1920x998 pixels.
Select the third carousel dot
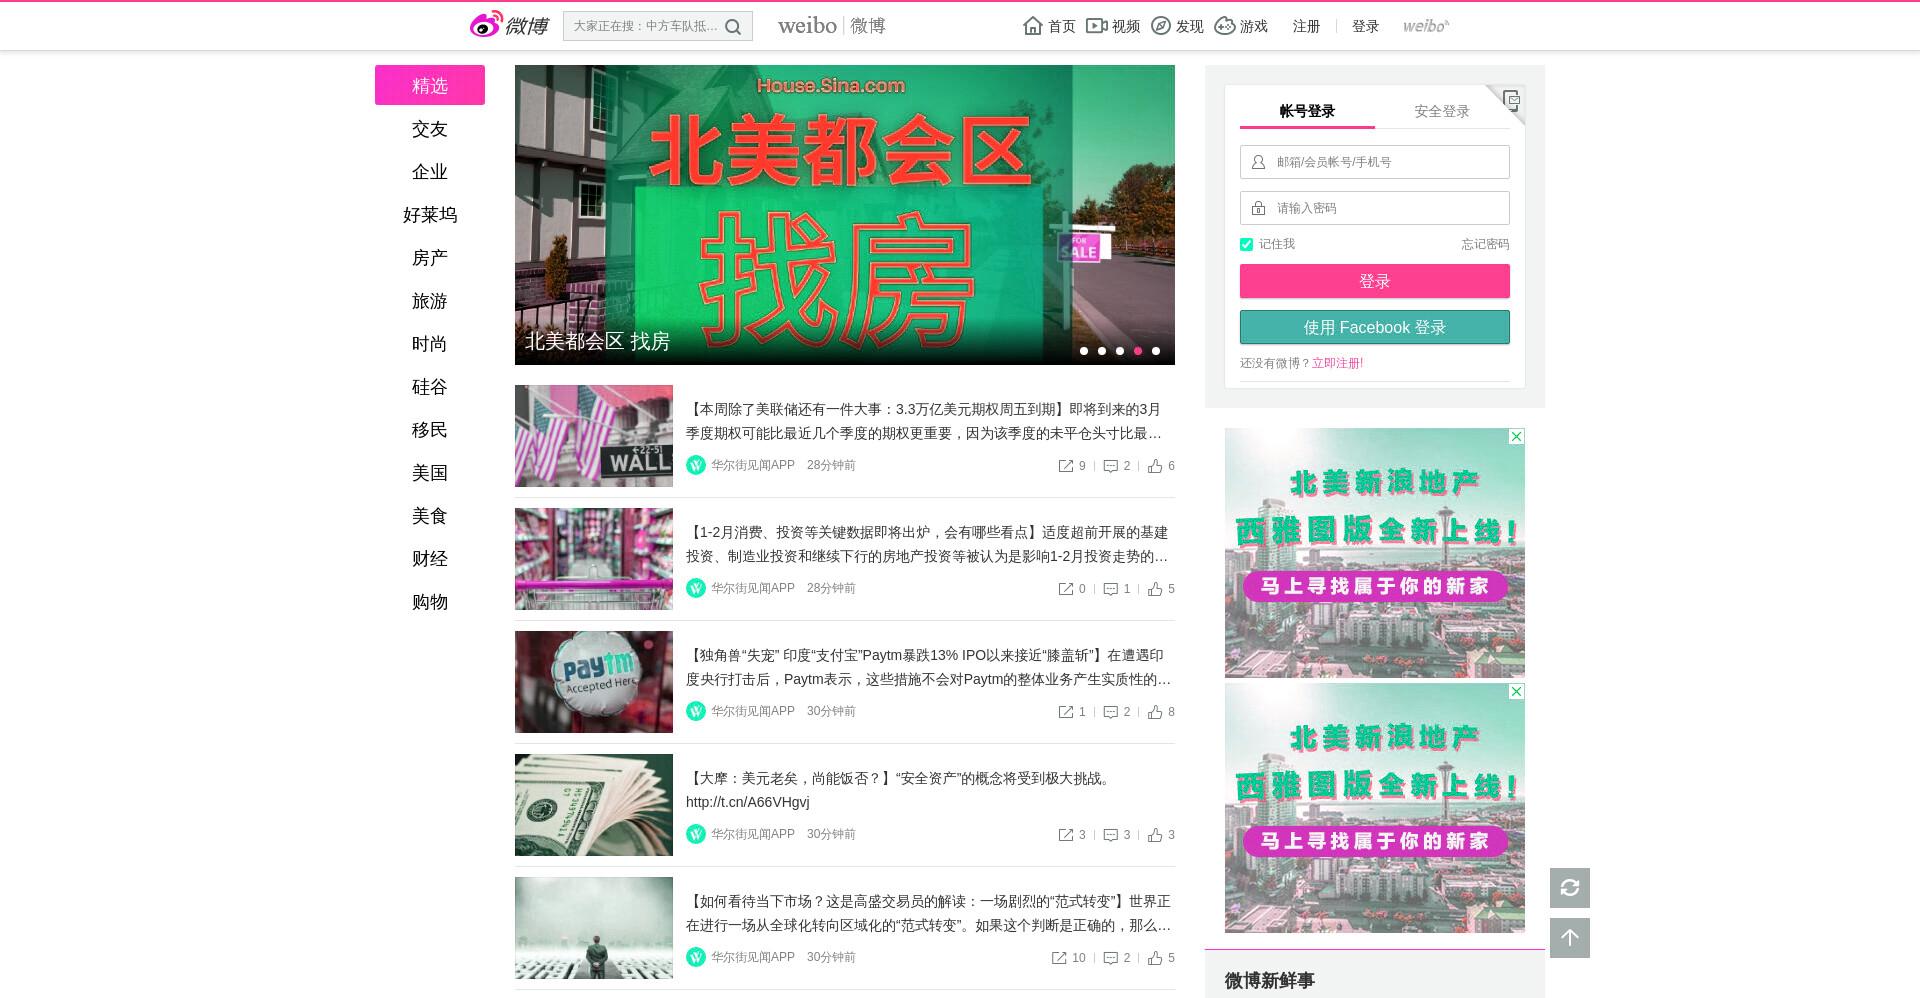click(1120, 351)
